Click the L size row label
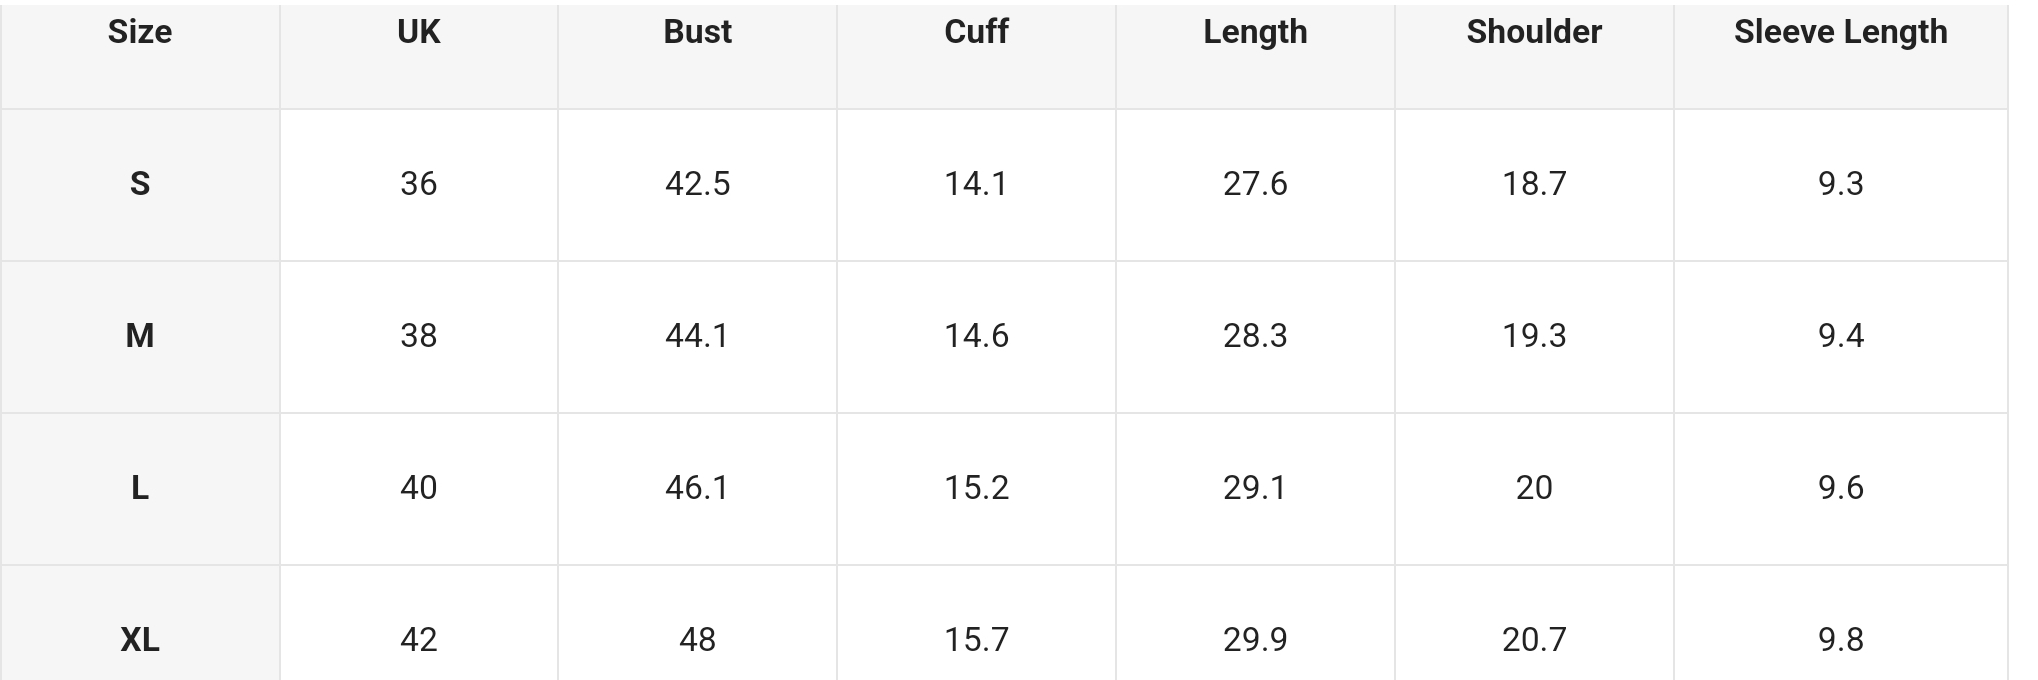The image size is (2038, 680). tap(140, 488)
